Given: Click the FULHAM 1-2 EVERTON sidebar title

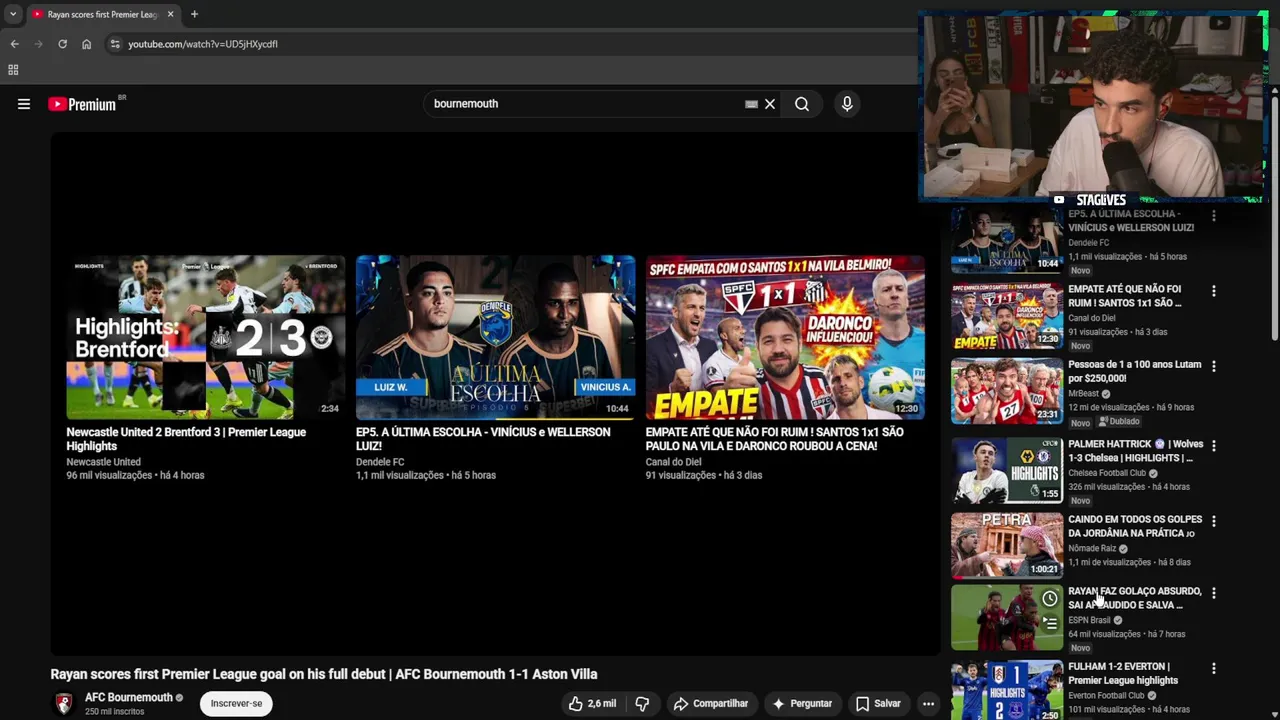Looking at the screenshot, I should 1123,673.
